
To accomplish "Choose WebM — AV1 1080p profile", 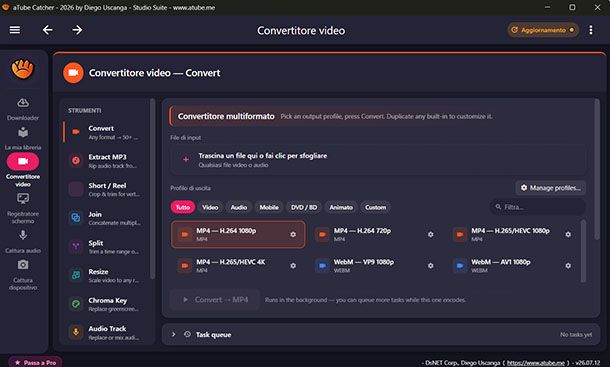I will click(x=513, y=265).
